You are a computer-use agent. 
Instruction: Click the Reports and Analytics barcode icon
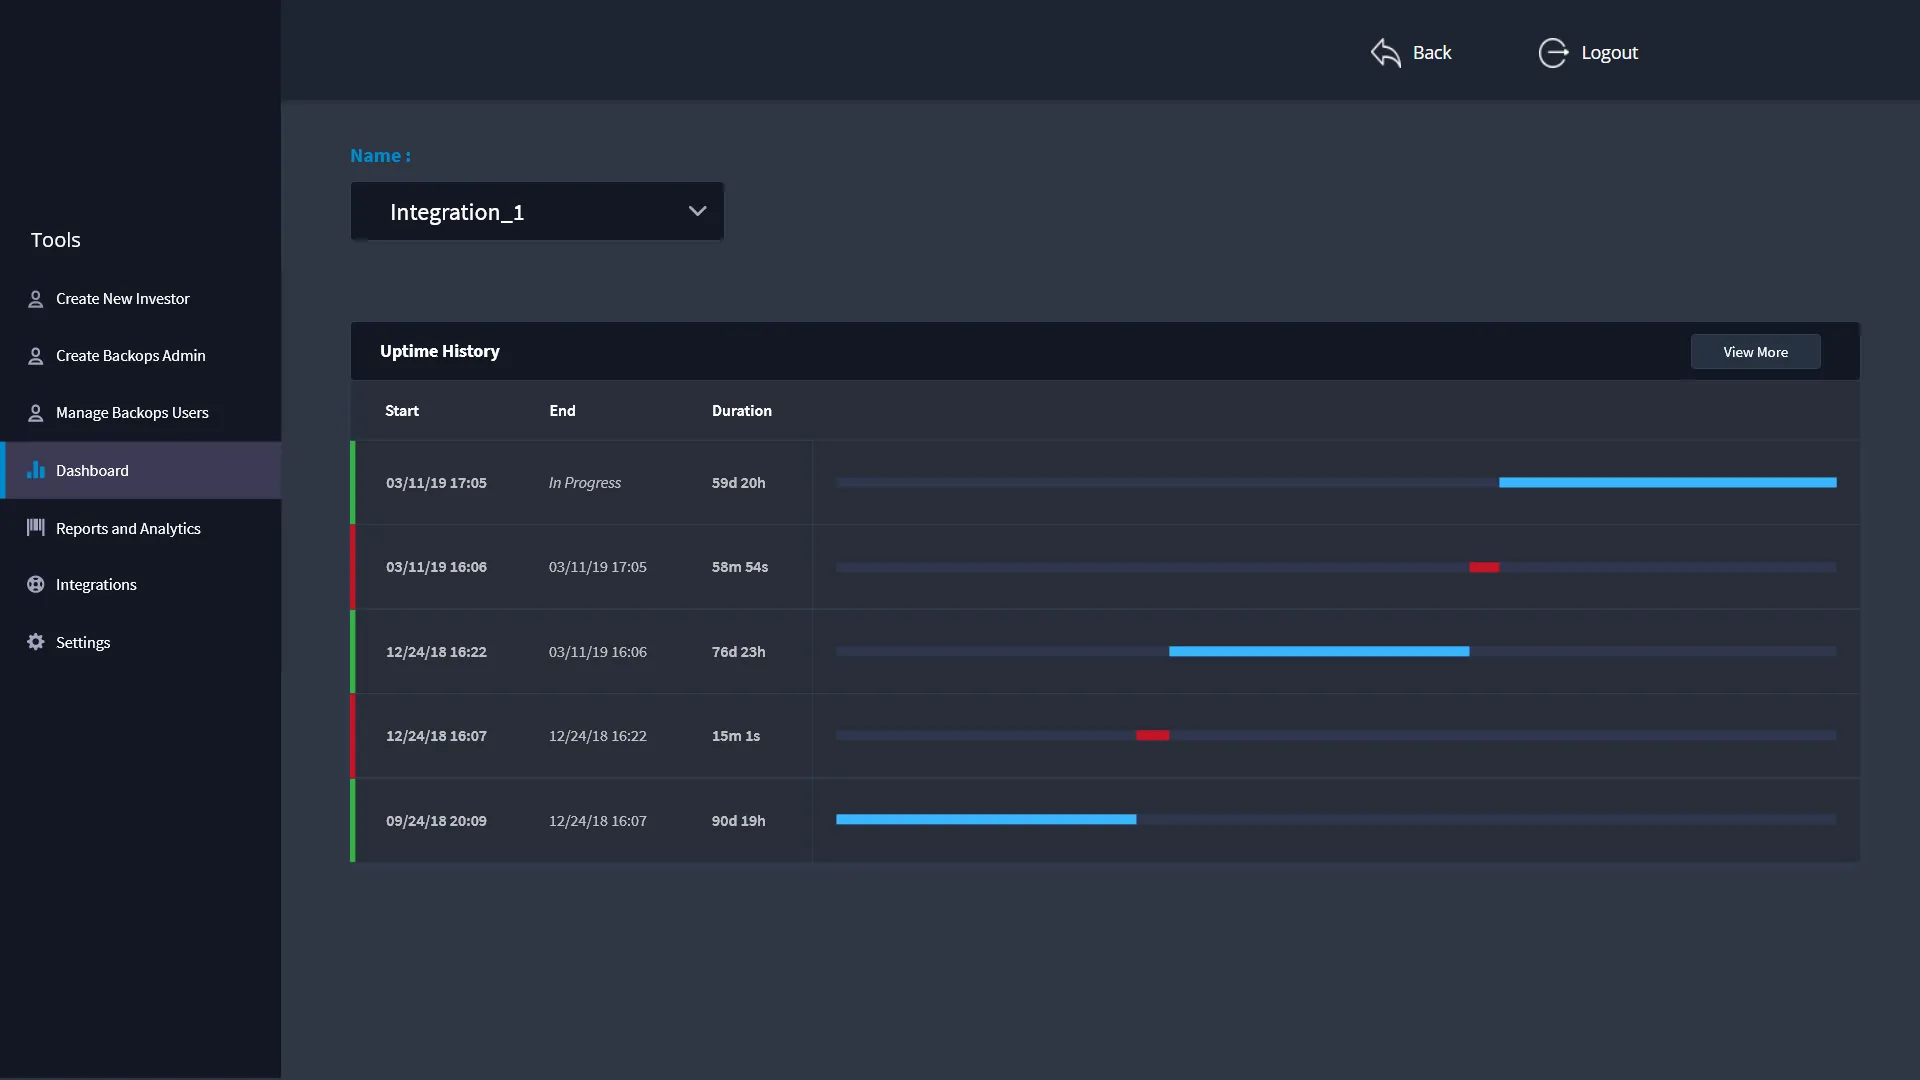click(x=36, y=527)
